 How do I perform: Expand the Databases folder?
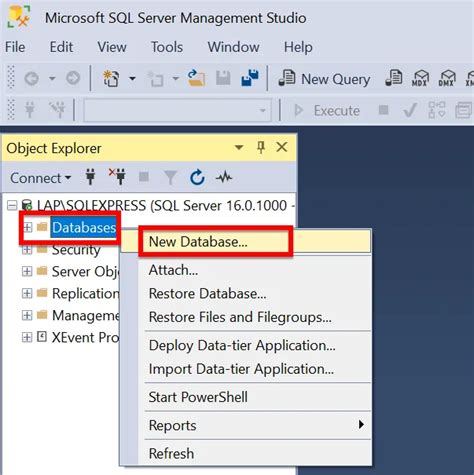27,227
